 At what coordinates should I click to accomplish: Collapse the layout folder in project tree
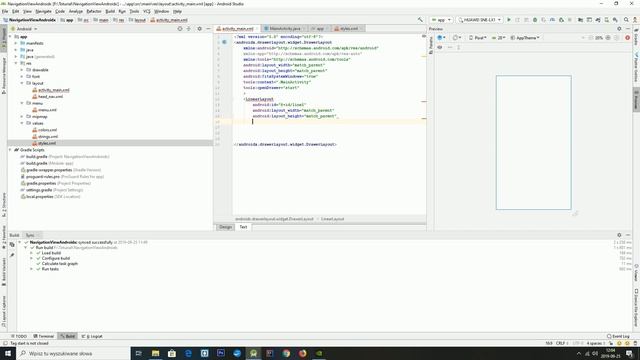click(22, 83)
